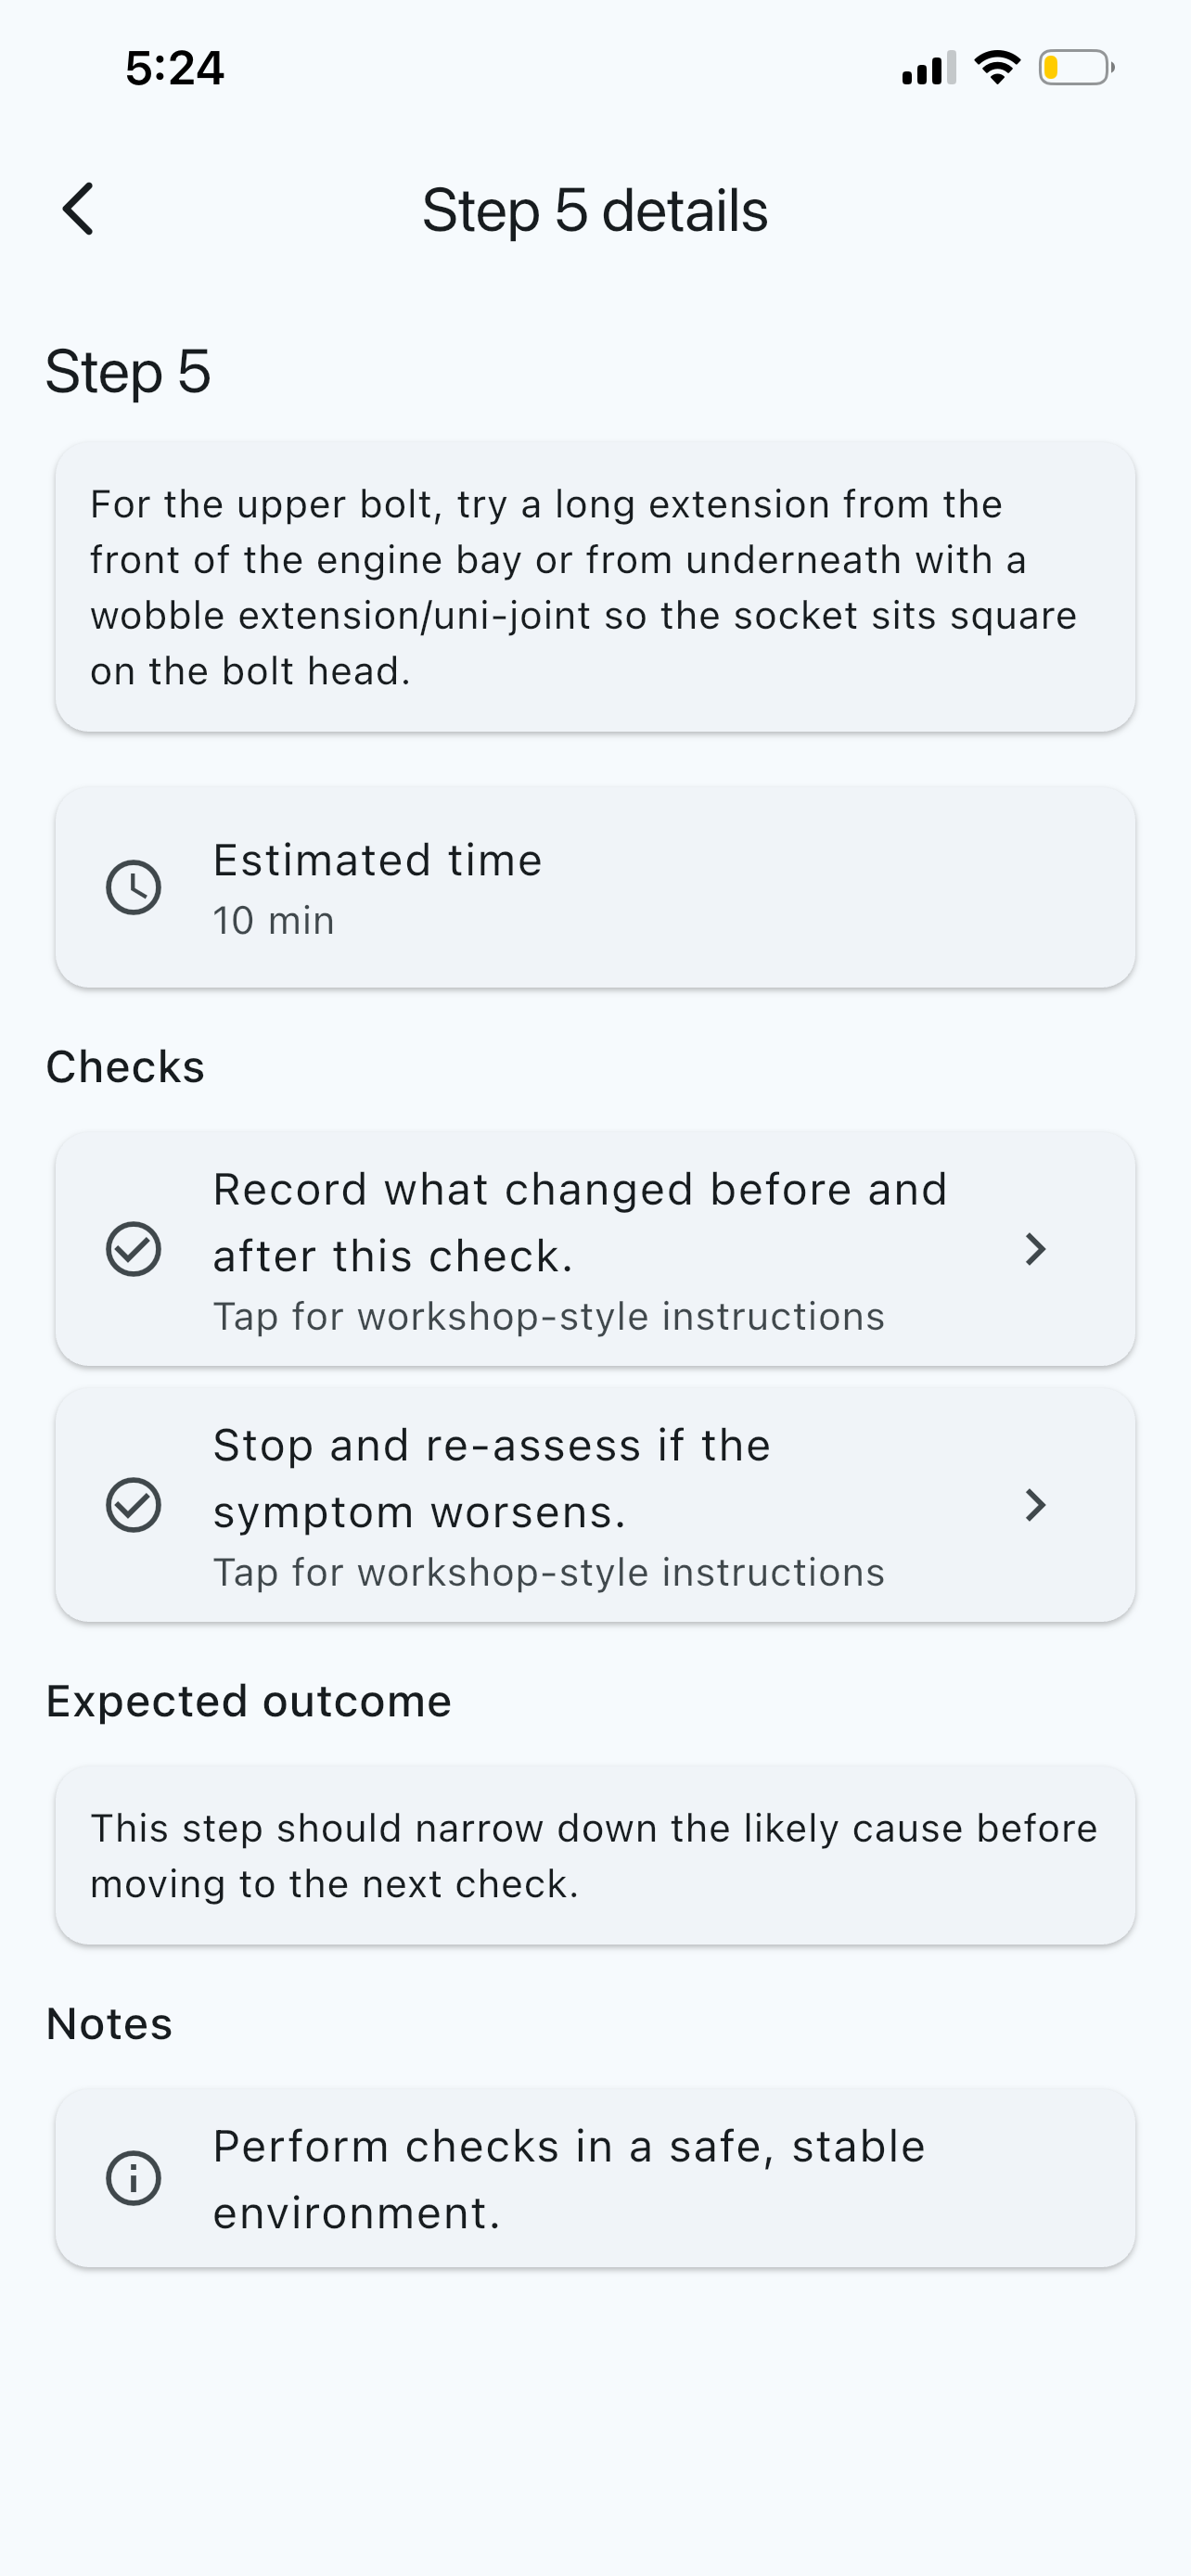Screen dimensions: 1191x2576
Task: Open workshop instructions for first check
Action: tap(595, 1249)
